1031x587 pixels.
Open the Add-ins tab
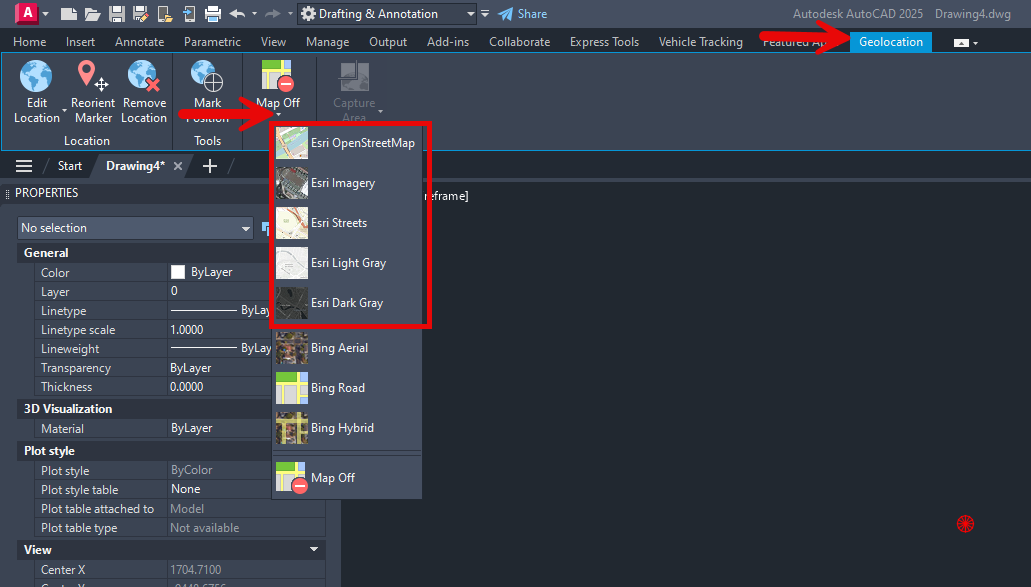click(448, 42)
